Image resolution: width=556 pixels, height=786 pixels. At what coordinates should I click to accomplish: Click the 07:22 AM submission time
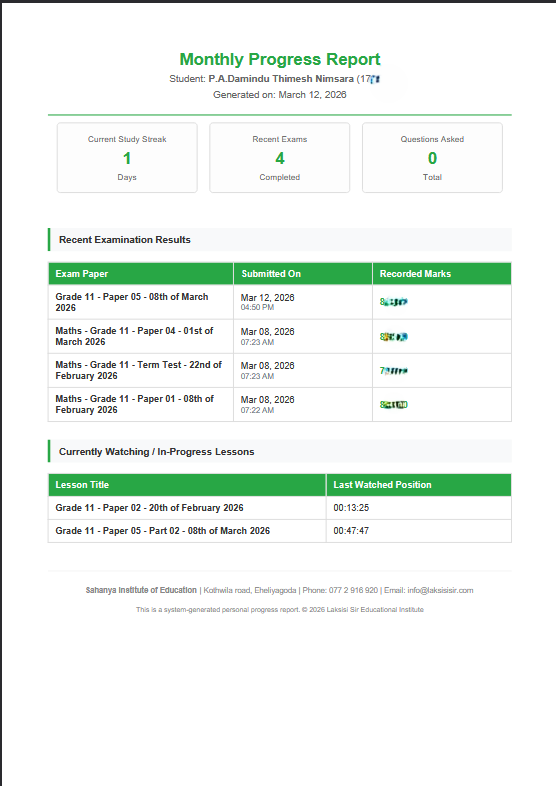[257, 410]
